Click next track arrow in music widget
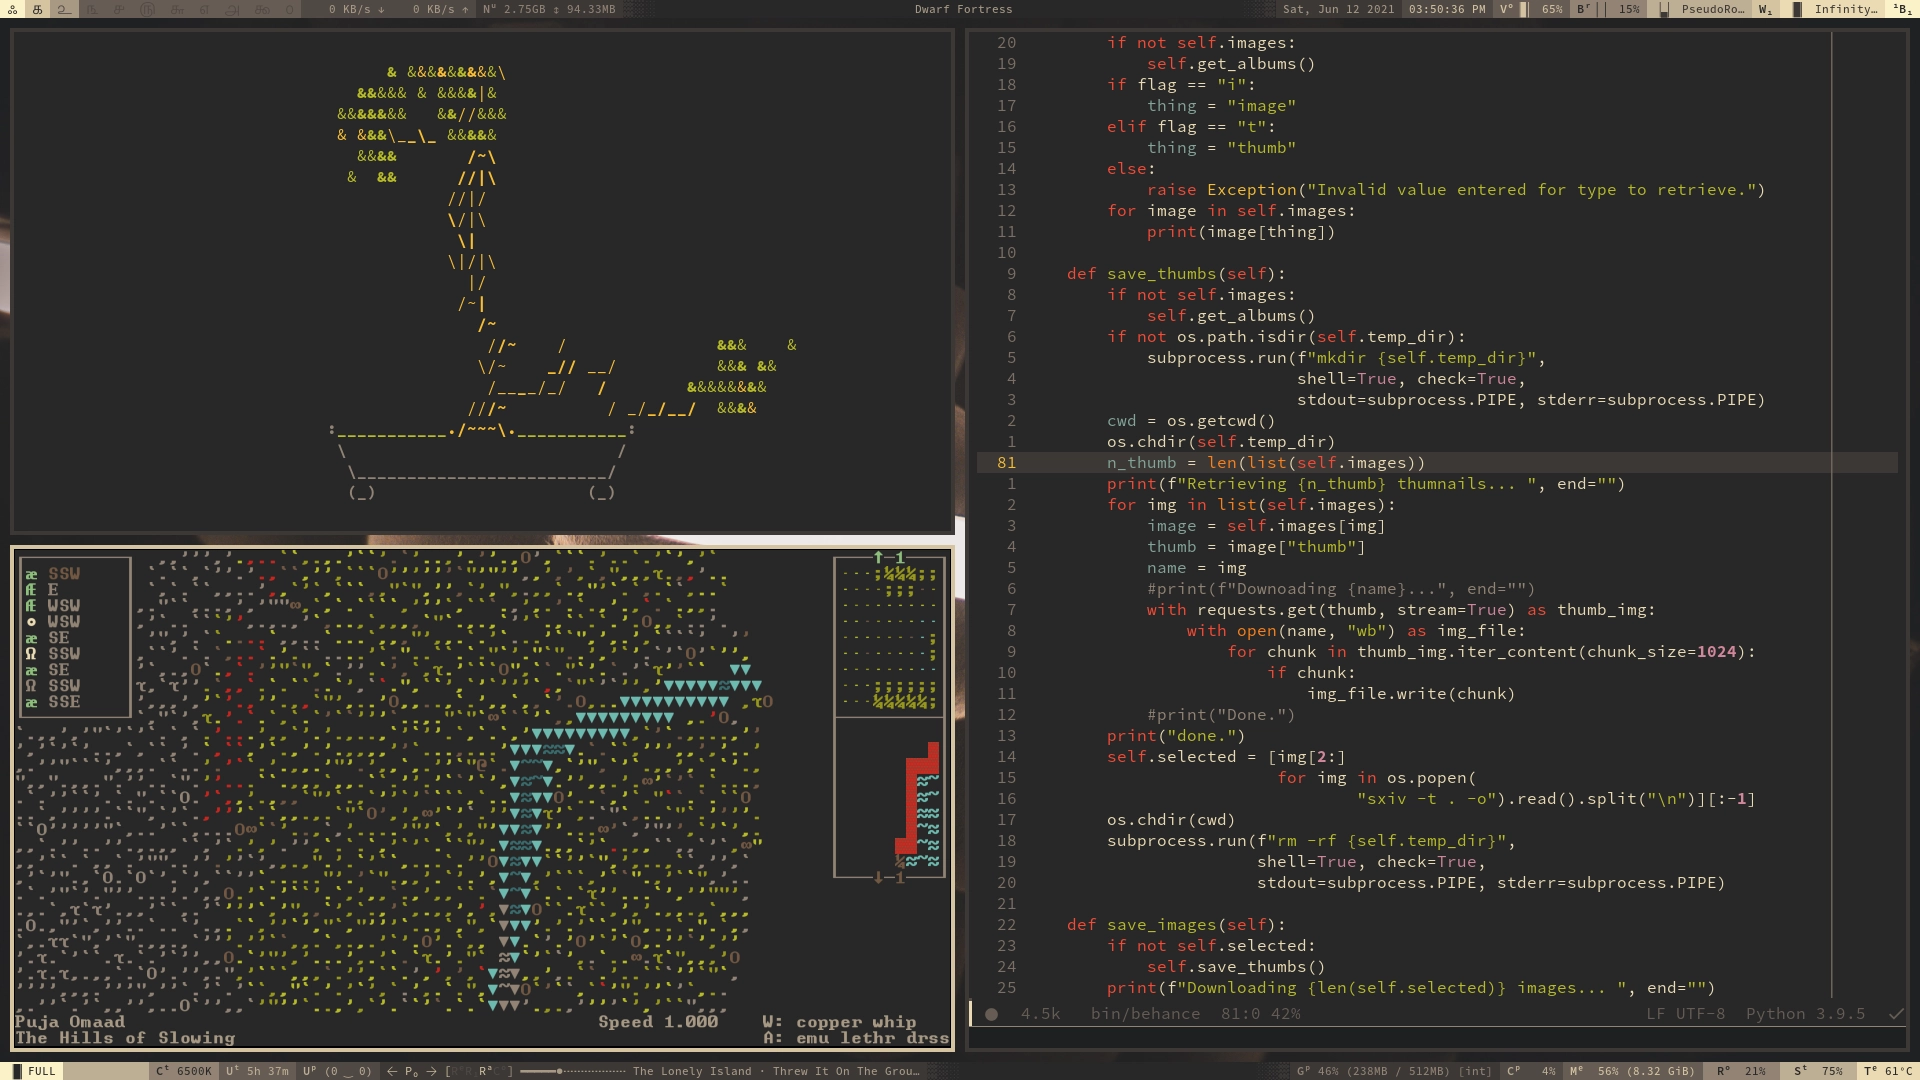The height and width of the screenshot is (1080, 1920). pyautogui.click(x=431, y=1071)
